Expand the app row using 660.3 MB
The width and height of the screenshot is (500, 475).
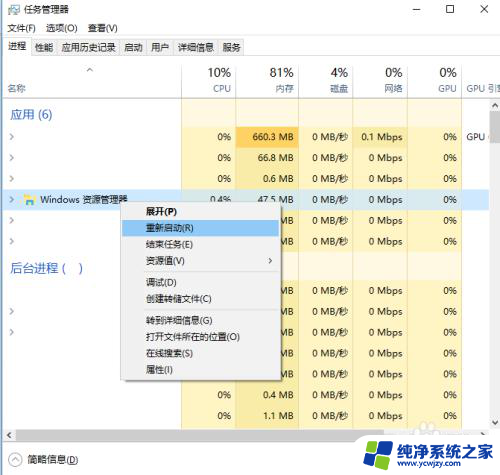[x=12, y=137]
